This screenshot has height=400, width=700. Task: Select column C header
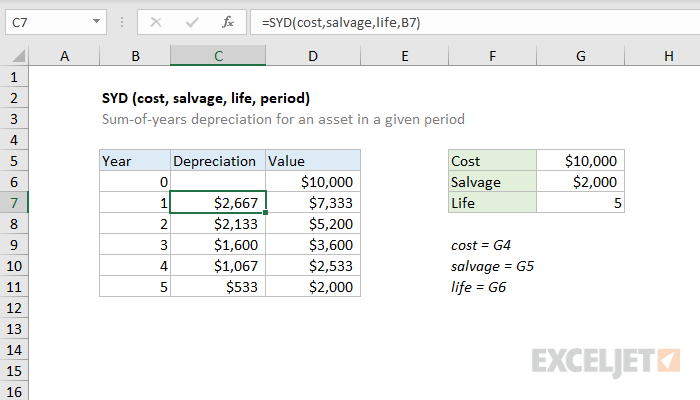point(218,56)
